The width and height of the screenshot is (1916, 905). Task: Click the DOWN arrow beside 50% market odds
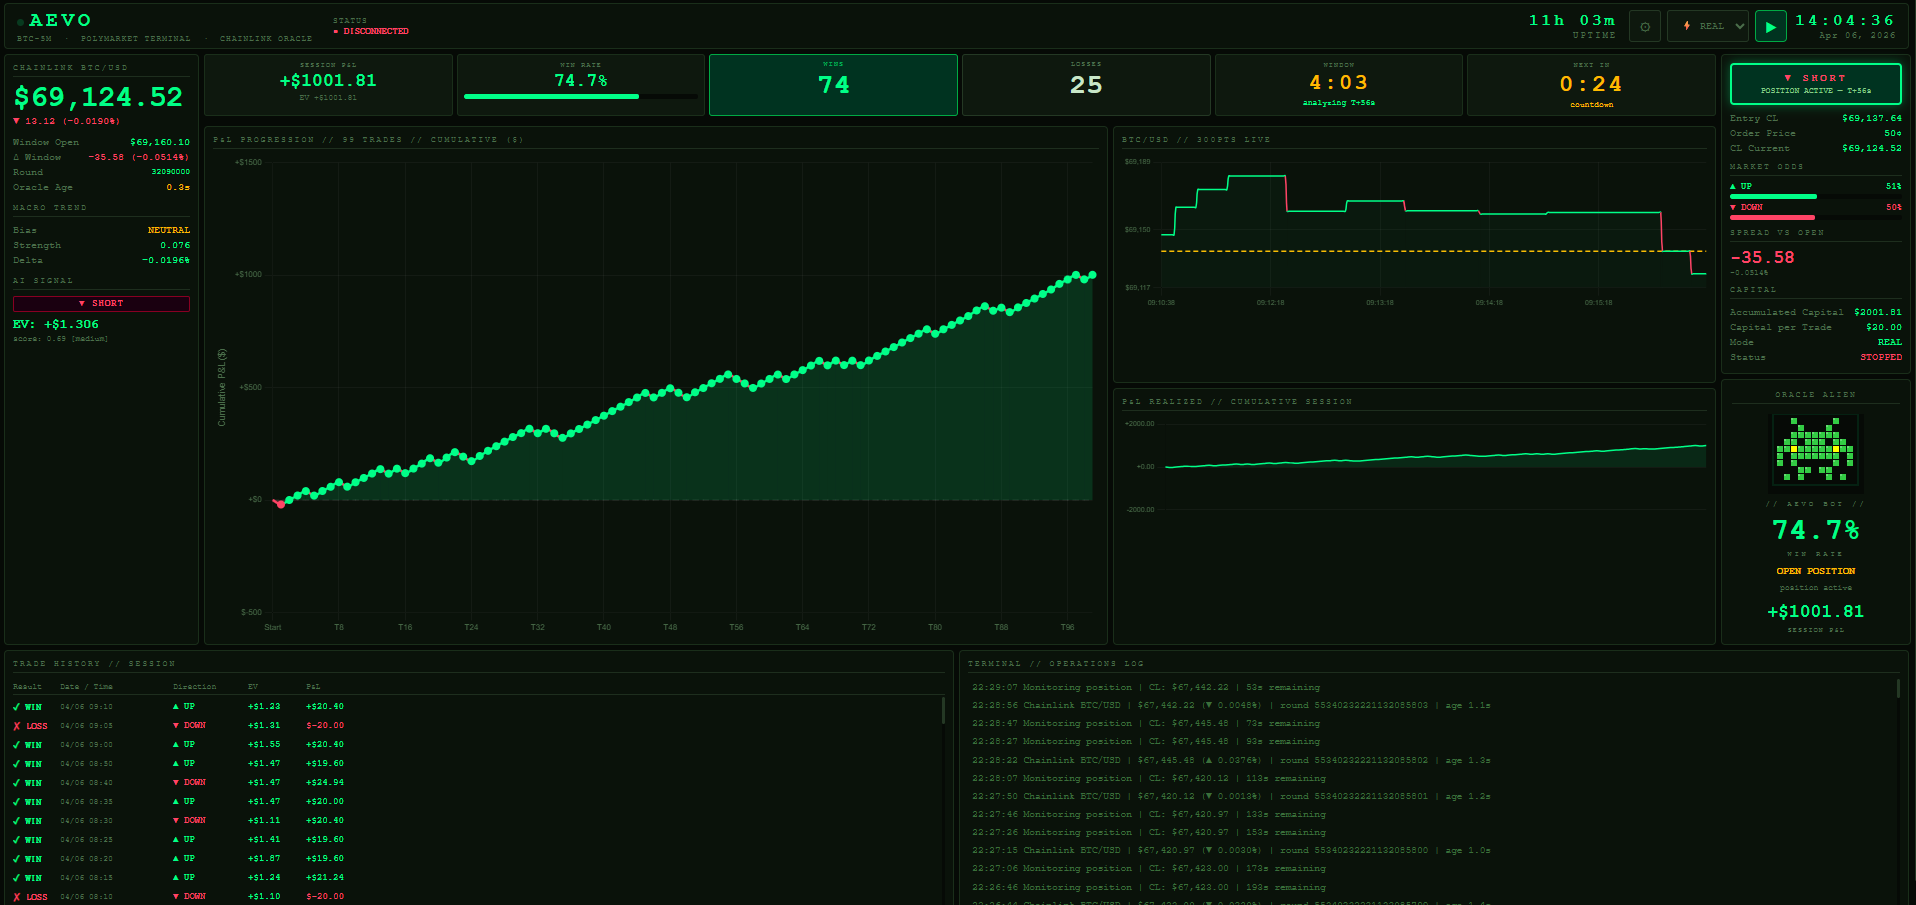[x=1734, y=207]
